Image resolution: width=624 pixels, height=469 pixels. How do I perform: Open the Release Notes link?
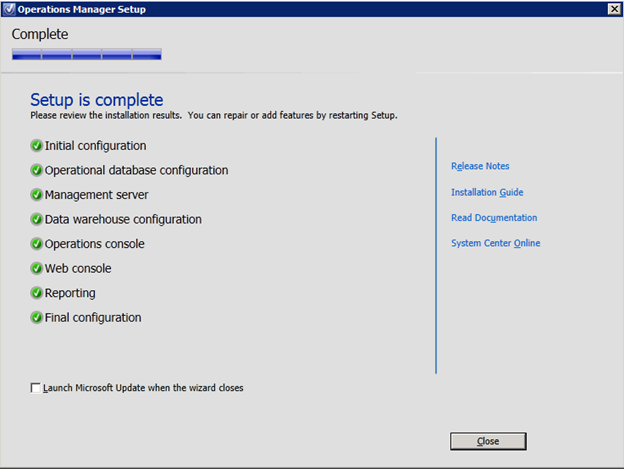pos(480,166)
